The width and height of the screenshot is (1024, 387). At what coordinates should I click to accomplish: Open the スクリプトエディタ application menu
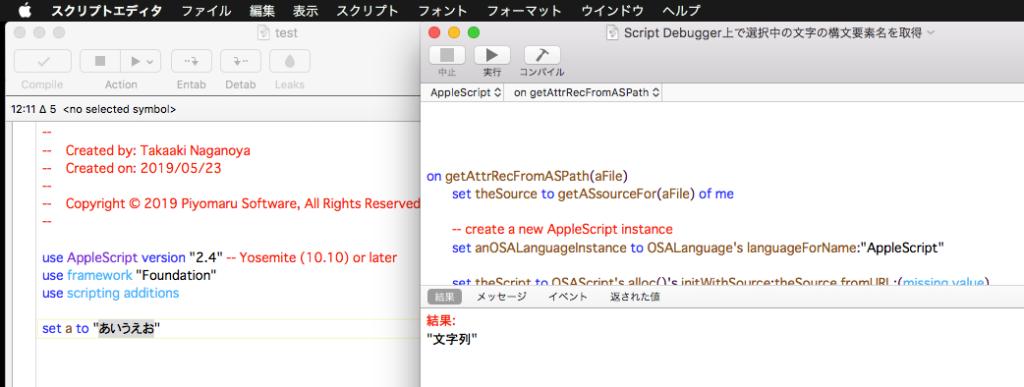pyautogui.click(x=106, y=10)
